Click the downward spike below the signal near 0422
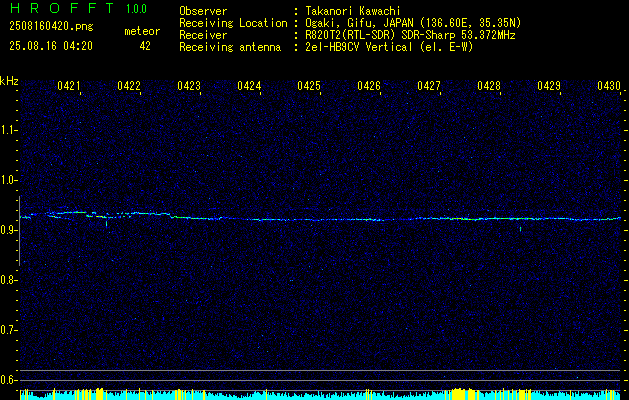Viewport: 629px width, 400px height. (x=106, y=223)
